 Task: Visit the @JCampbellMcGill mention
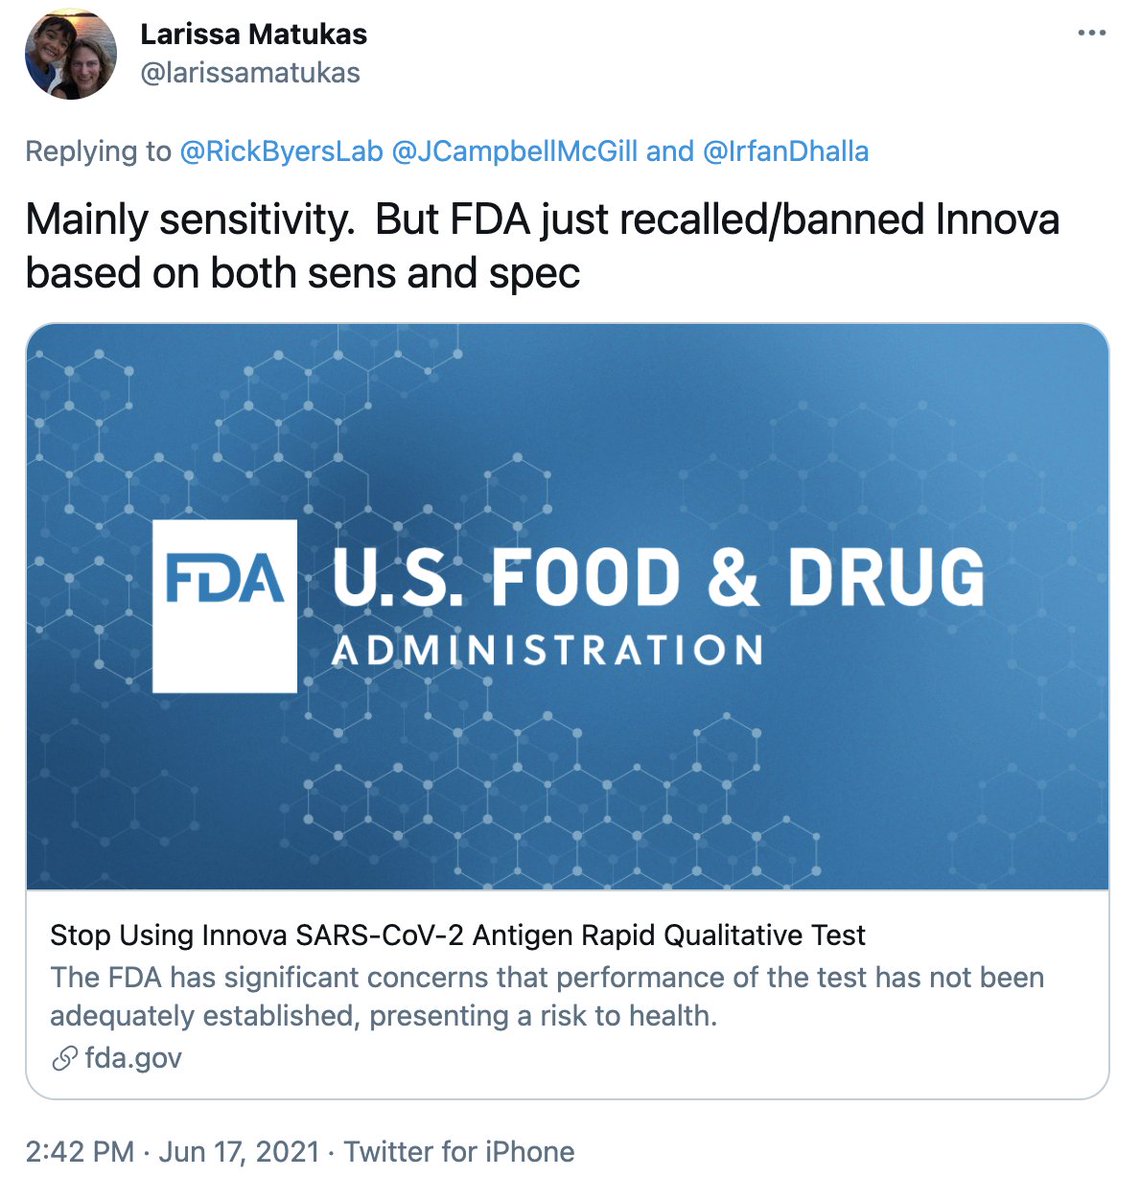514,152
